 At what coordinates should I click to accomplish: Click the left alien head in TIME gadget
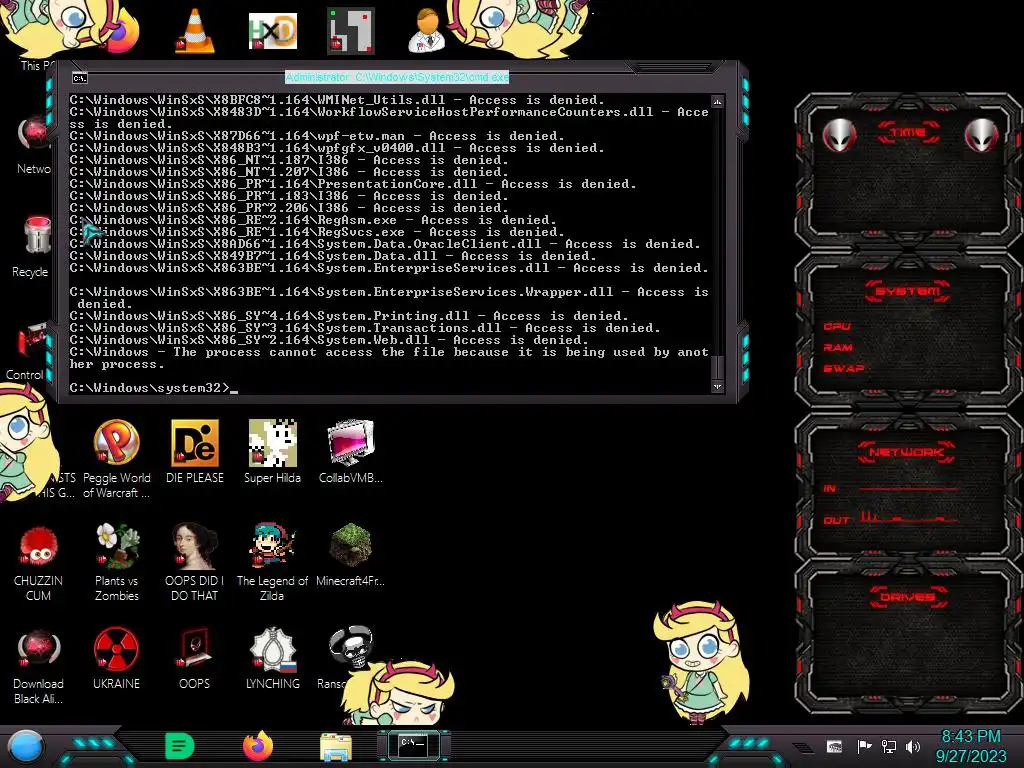839,136
